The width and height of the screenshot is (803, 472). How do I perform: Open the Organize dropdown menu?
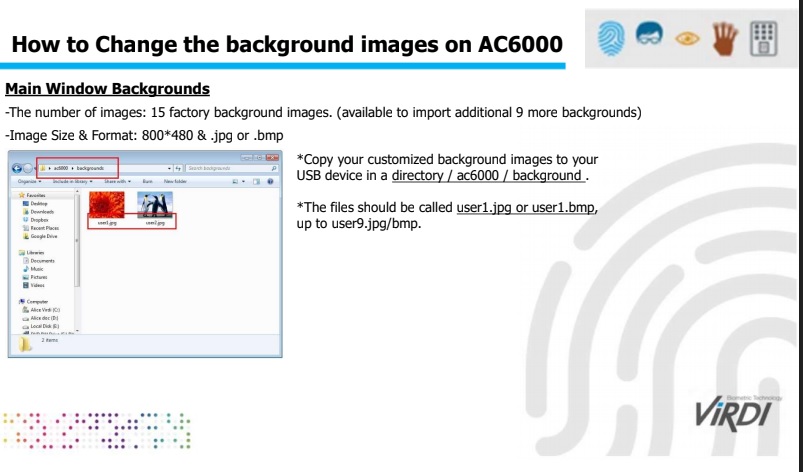(x=30, y=181)
